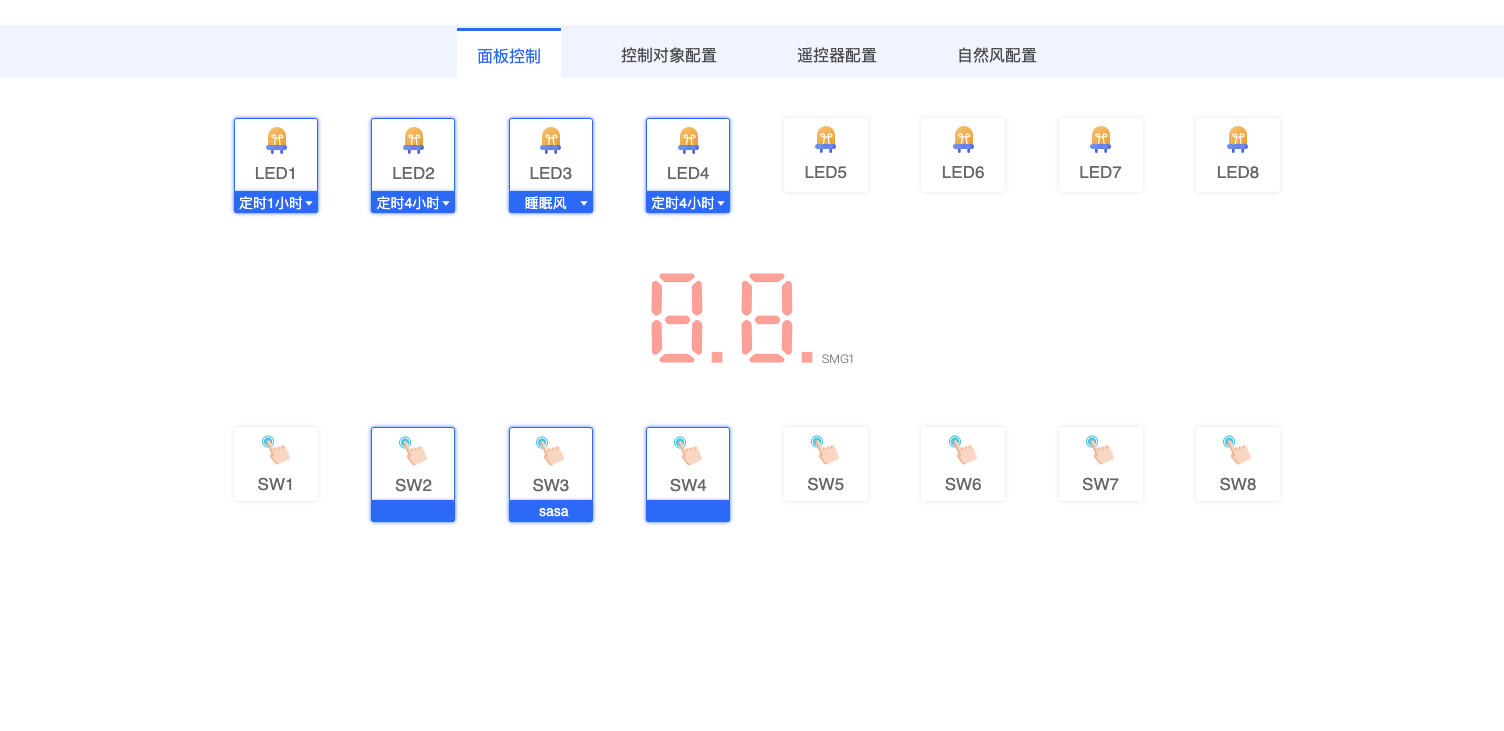Click the LED5 text label
This screenshot has height=731, width=1504.
826,172
